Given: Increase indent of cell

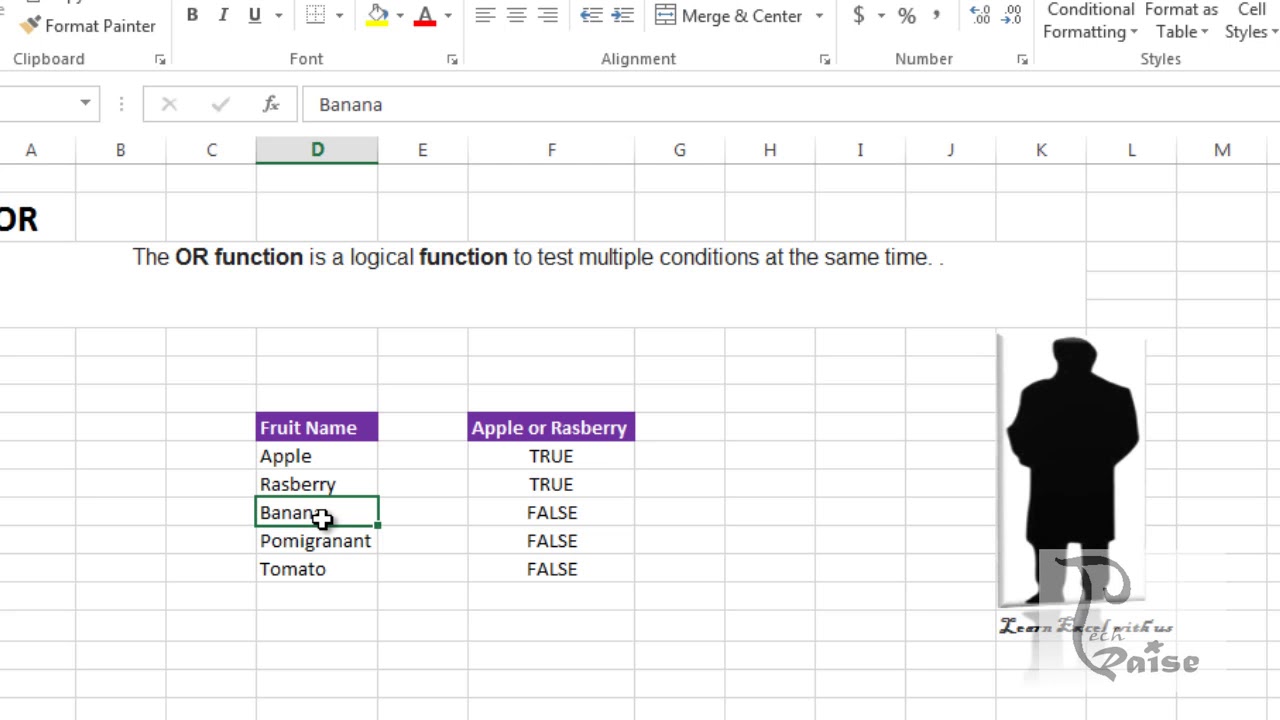Looking at the screenshot, I should coord(622,15).
